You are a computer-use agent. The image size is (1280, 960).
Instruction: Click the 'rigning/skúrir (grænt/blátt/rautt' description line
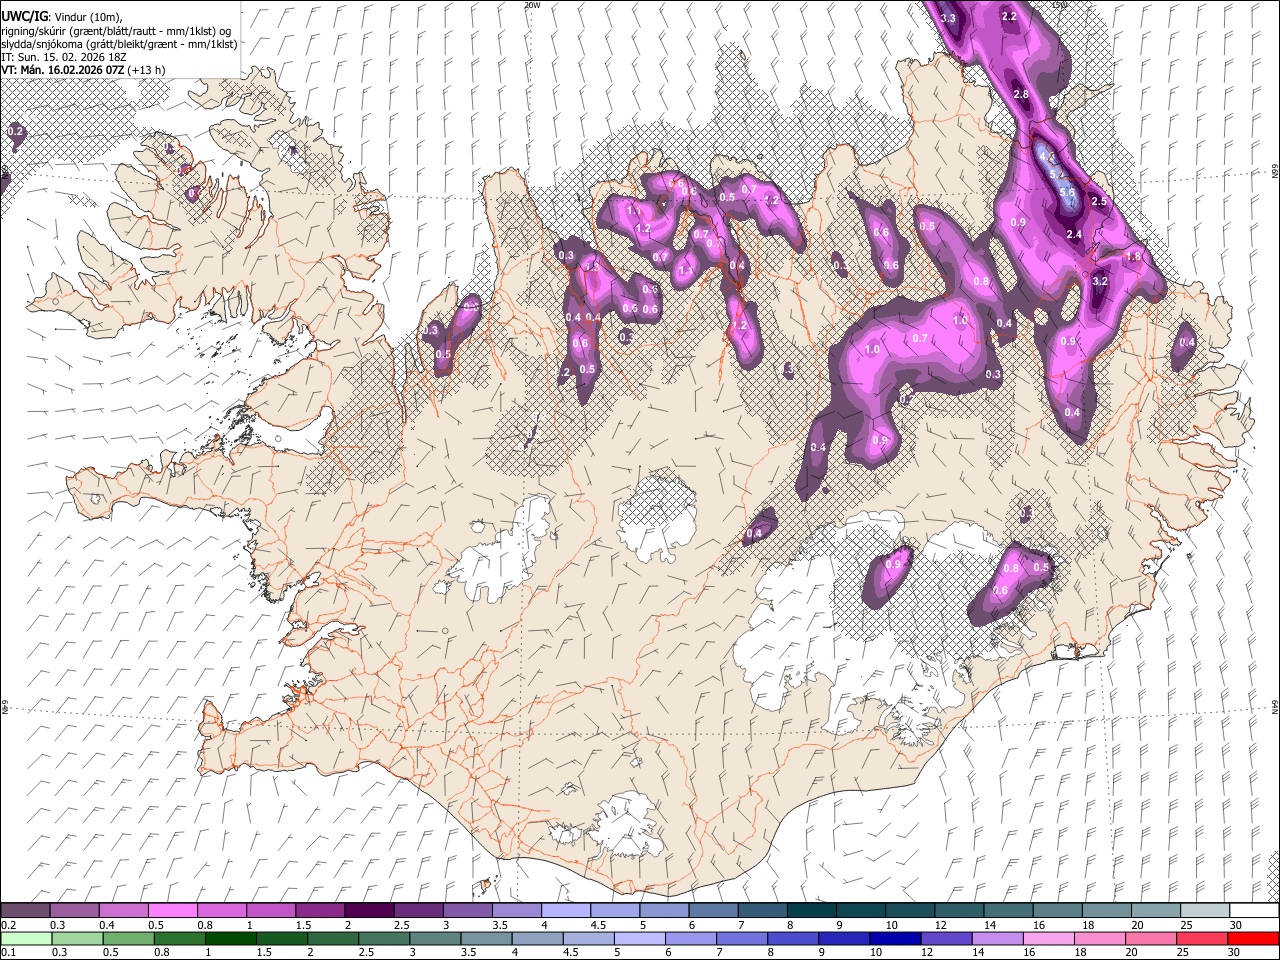[117, 31]
